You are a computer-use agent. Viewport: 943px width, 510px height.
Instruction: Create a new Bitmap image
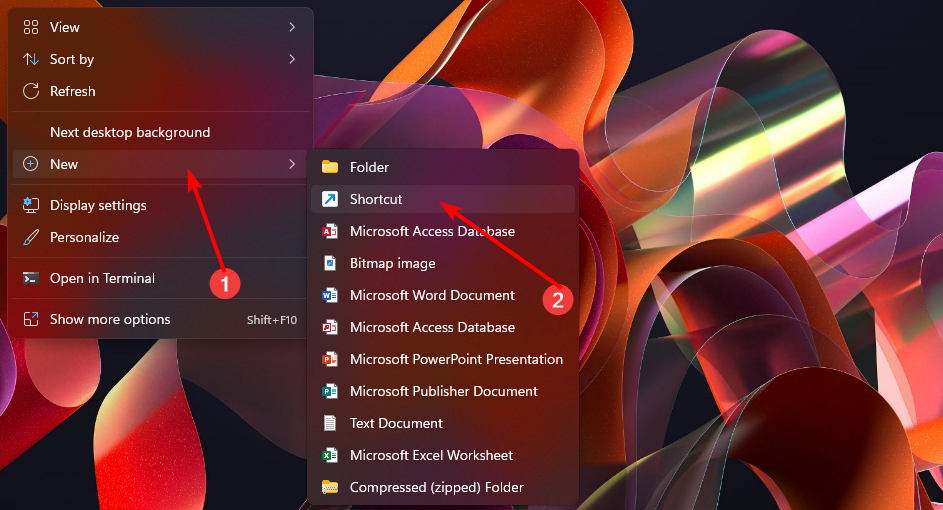tap(443, 263)
